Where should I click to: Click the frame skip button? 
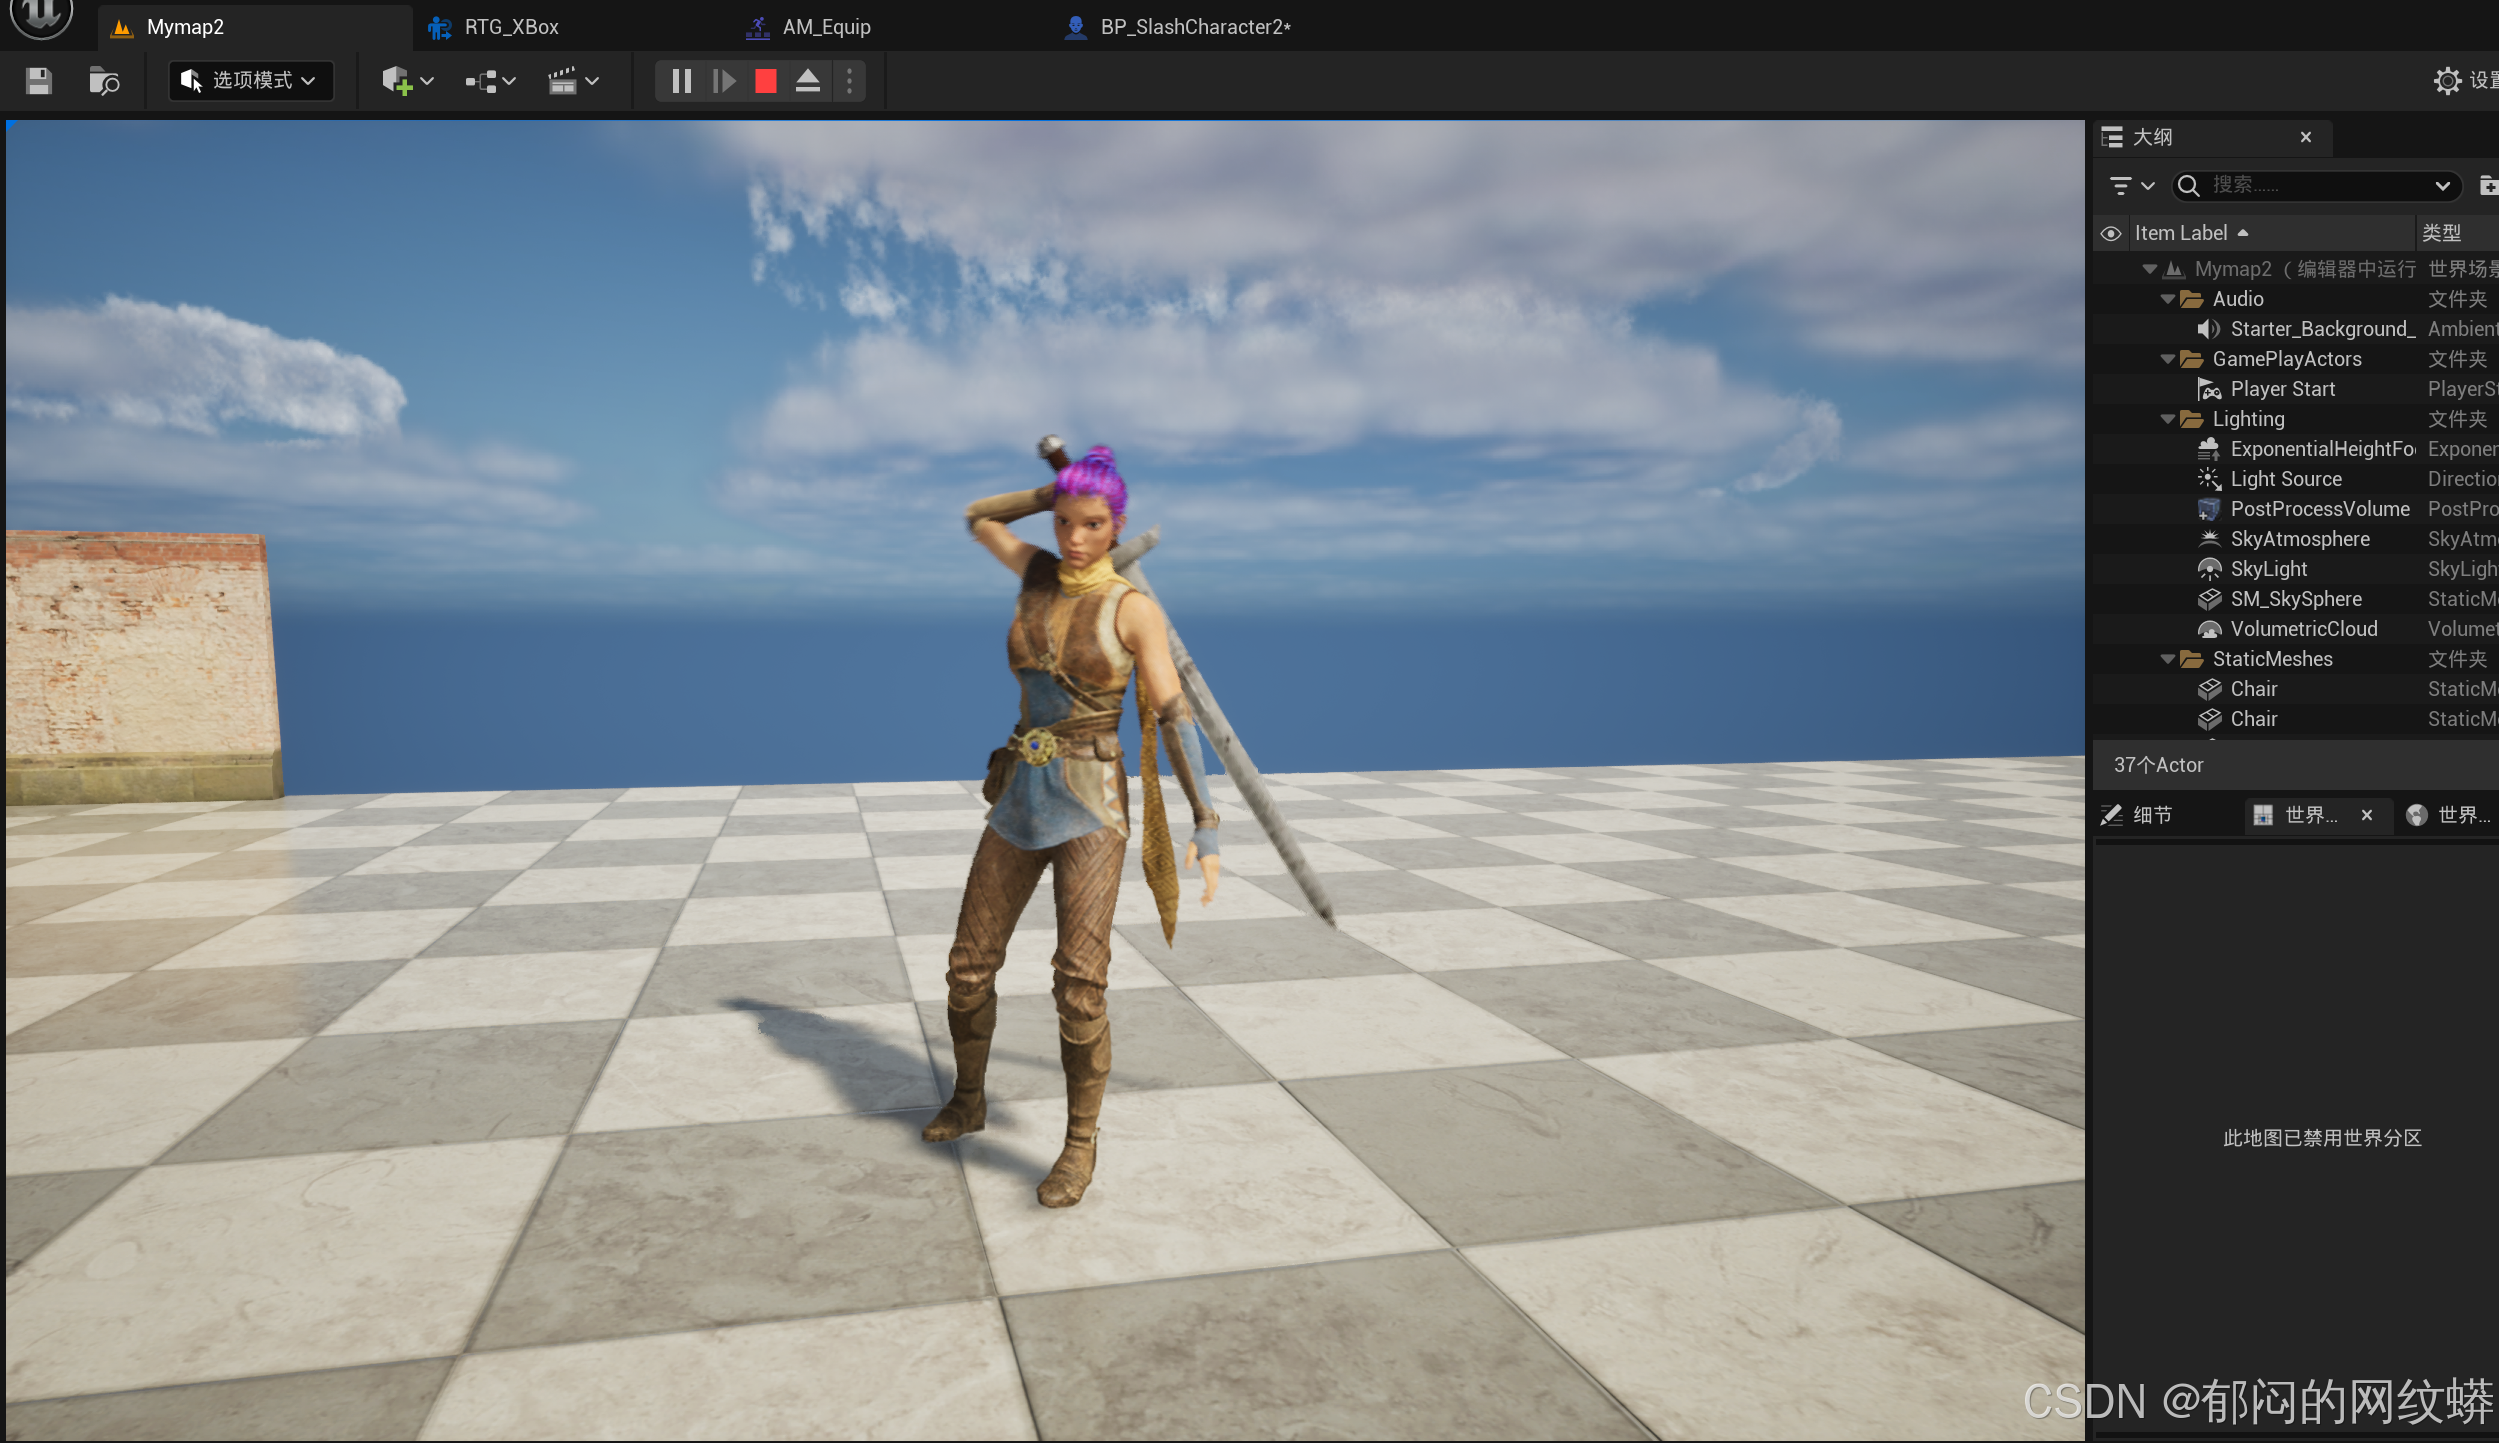tap(724, 81)
